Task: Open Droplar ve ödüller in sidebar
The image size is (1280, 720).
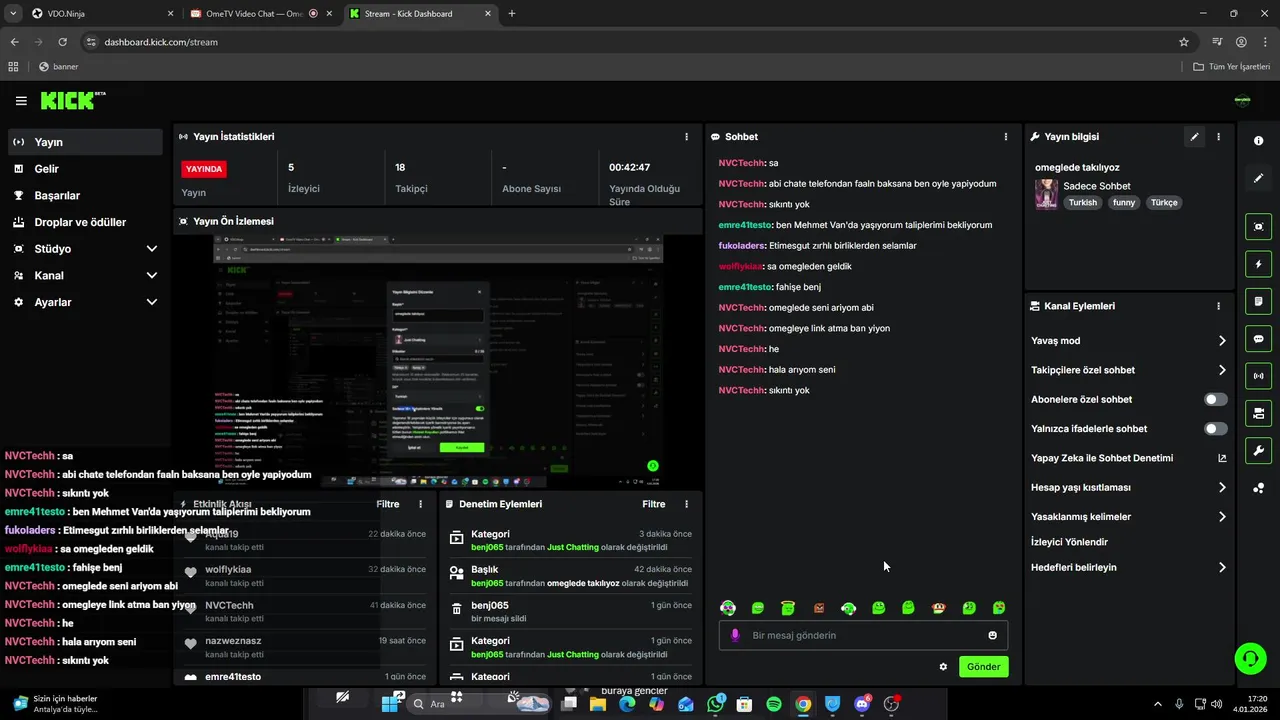Action: (x=86, y=222)
